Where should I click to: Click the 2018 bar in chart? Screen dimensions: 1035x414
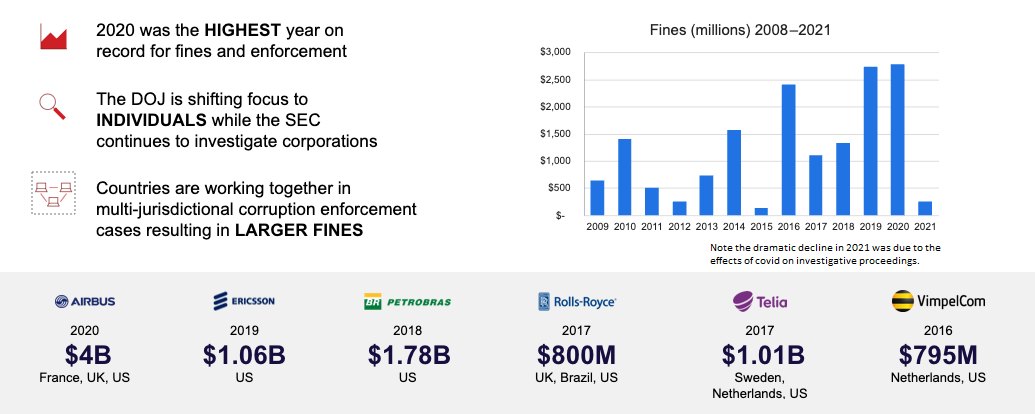coord(843,179)
